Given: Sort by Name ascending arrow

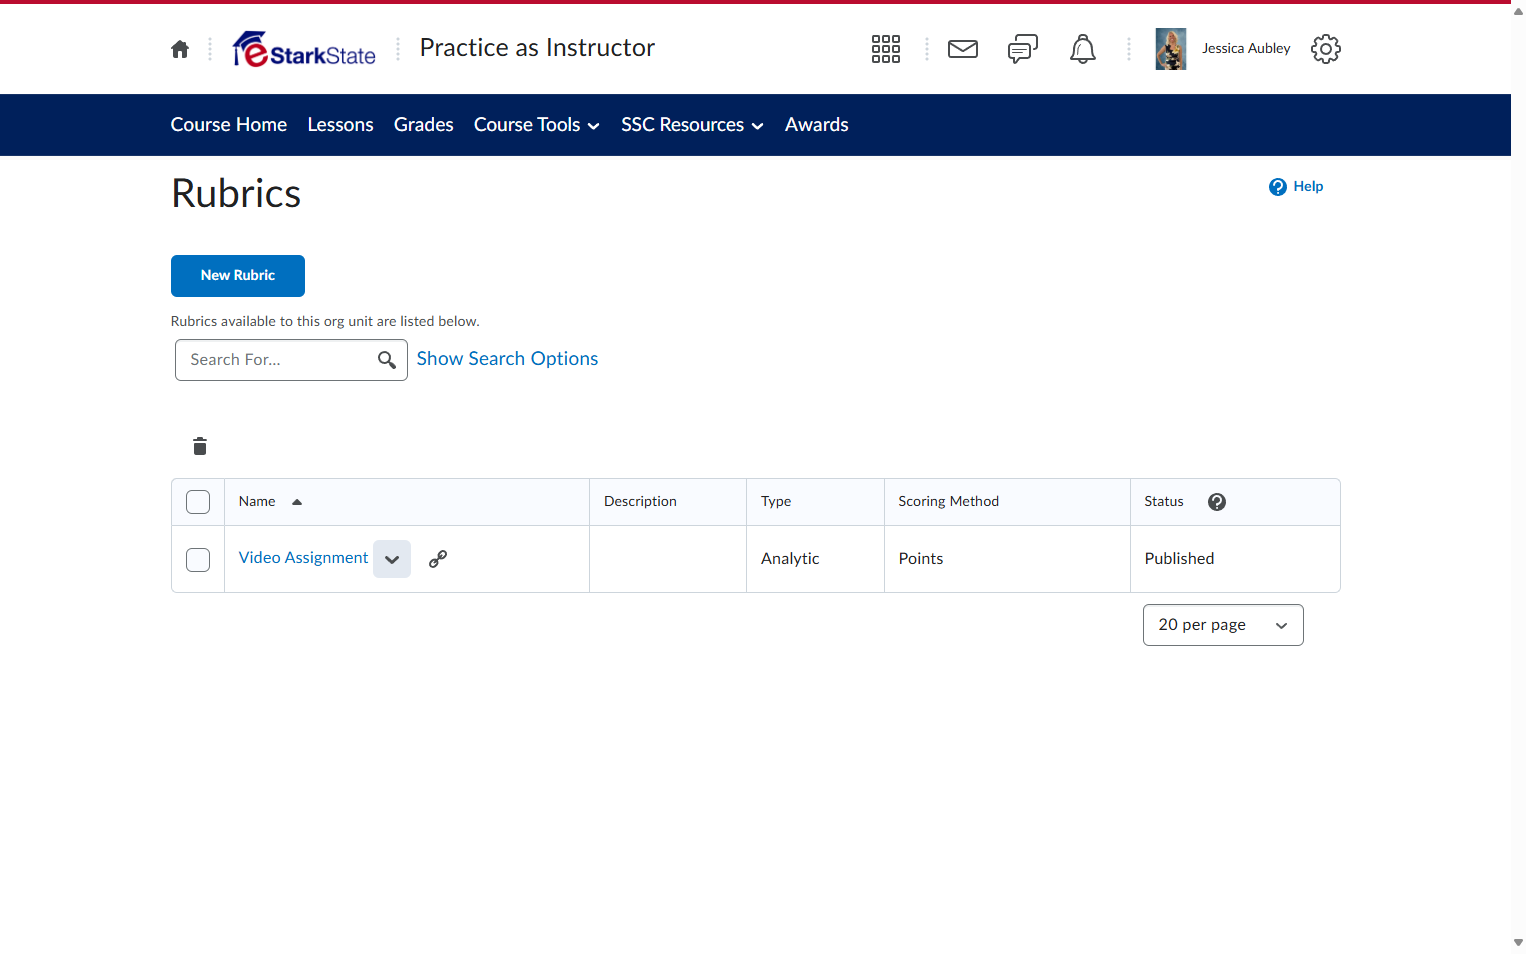Looking at the screenshot, I should point(297,502).
